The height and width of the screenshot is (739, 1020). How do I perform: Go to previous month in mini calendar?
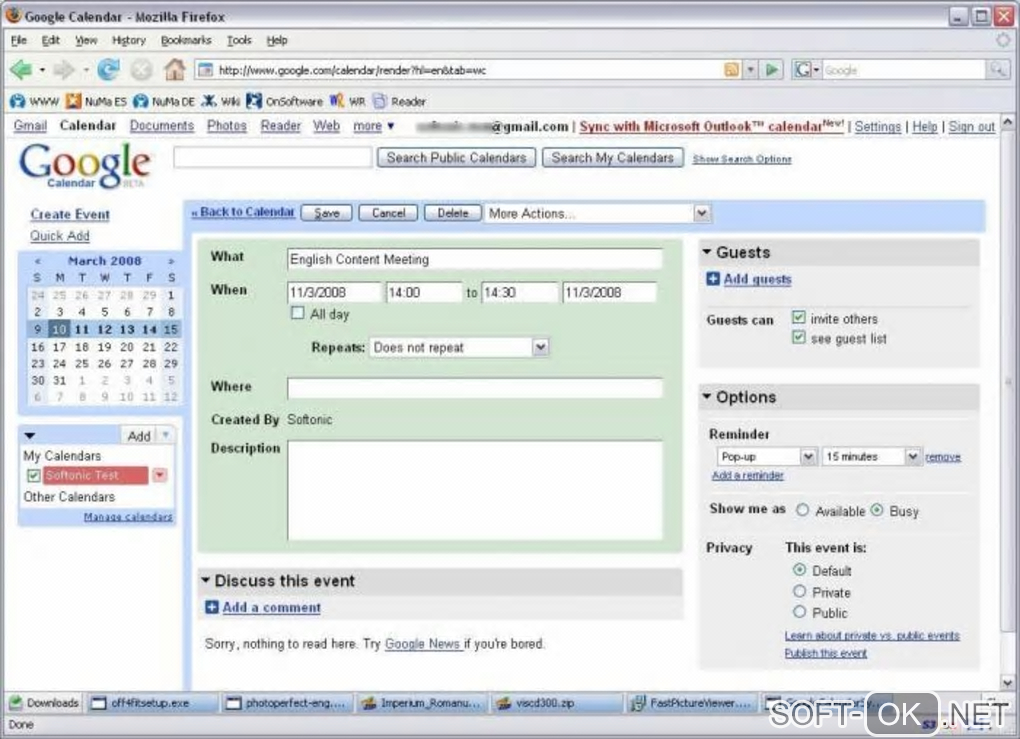[x=38, y=261]
